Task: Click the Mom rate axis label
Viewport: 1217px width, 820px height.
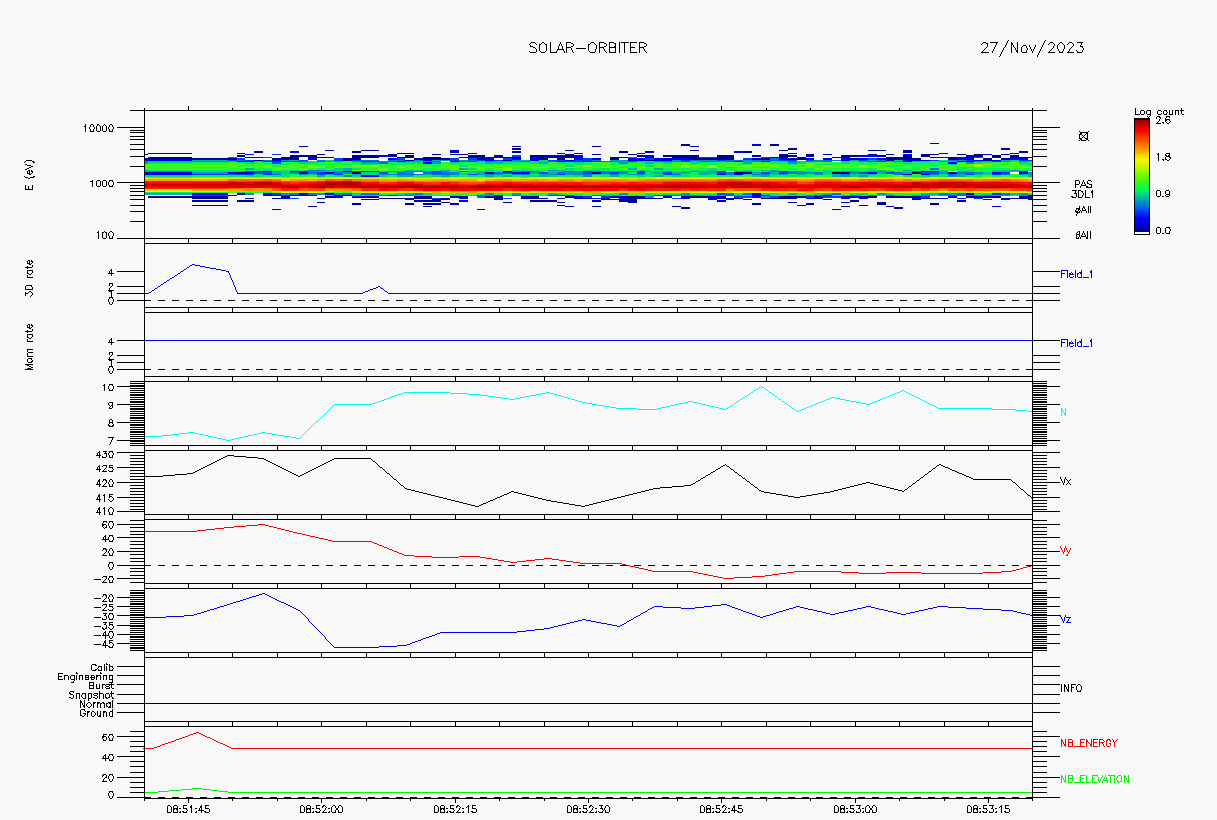Action: click(30, 346)
